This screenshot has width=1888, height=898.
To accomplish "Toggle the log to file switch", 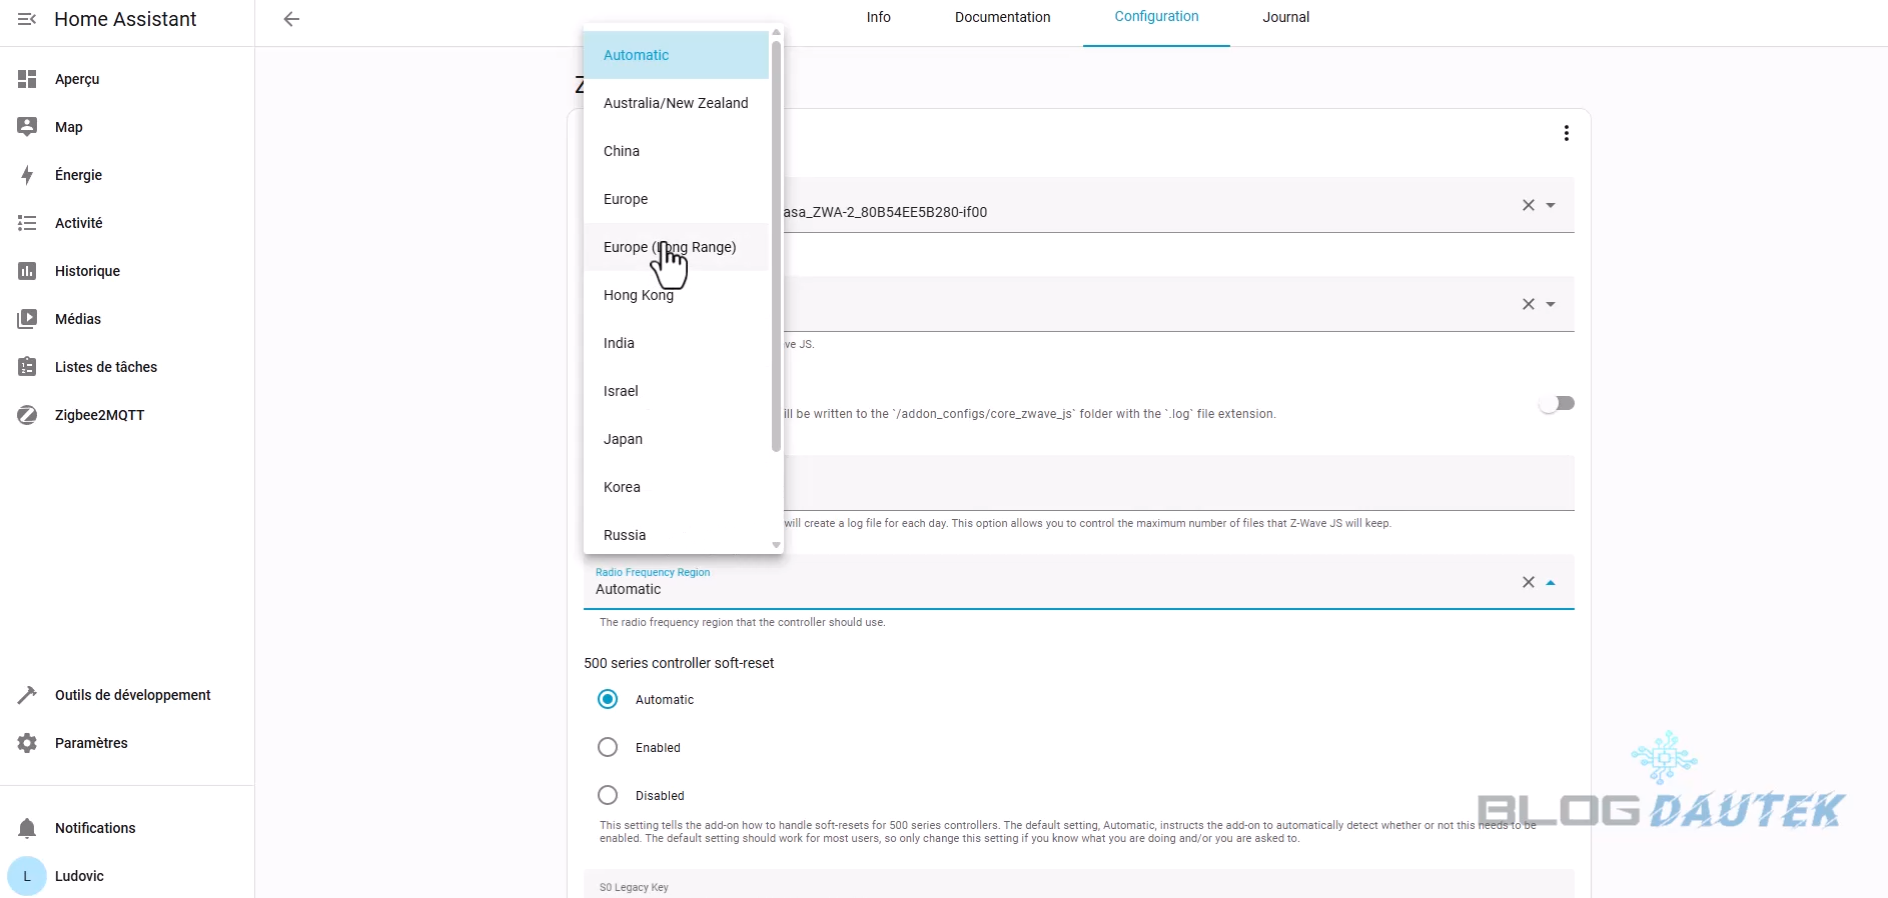I will point(1556,403).
